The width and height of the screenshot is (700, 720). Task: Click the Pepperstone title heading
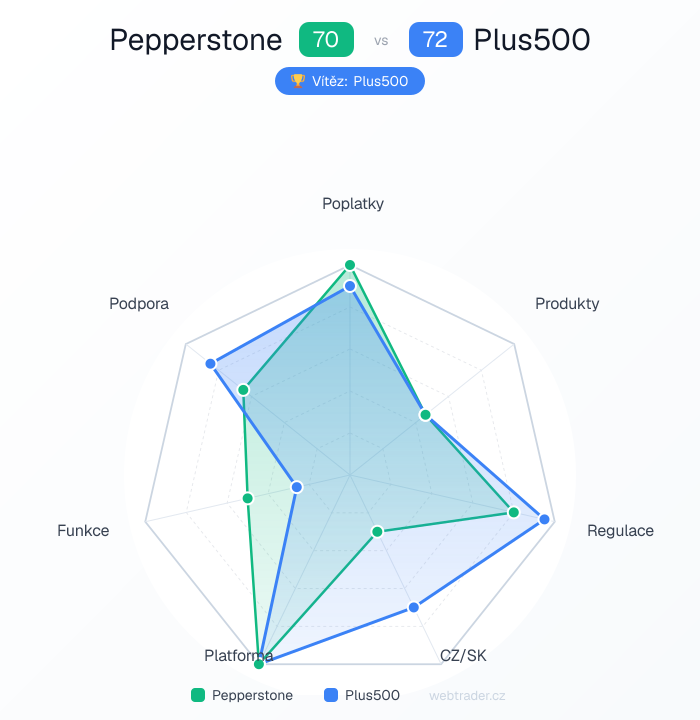coord(196,40)
